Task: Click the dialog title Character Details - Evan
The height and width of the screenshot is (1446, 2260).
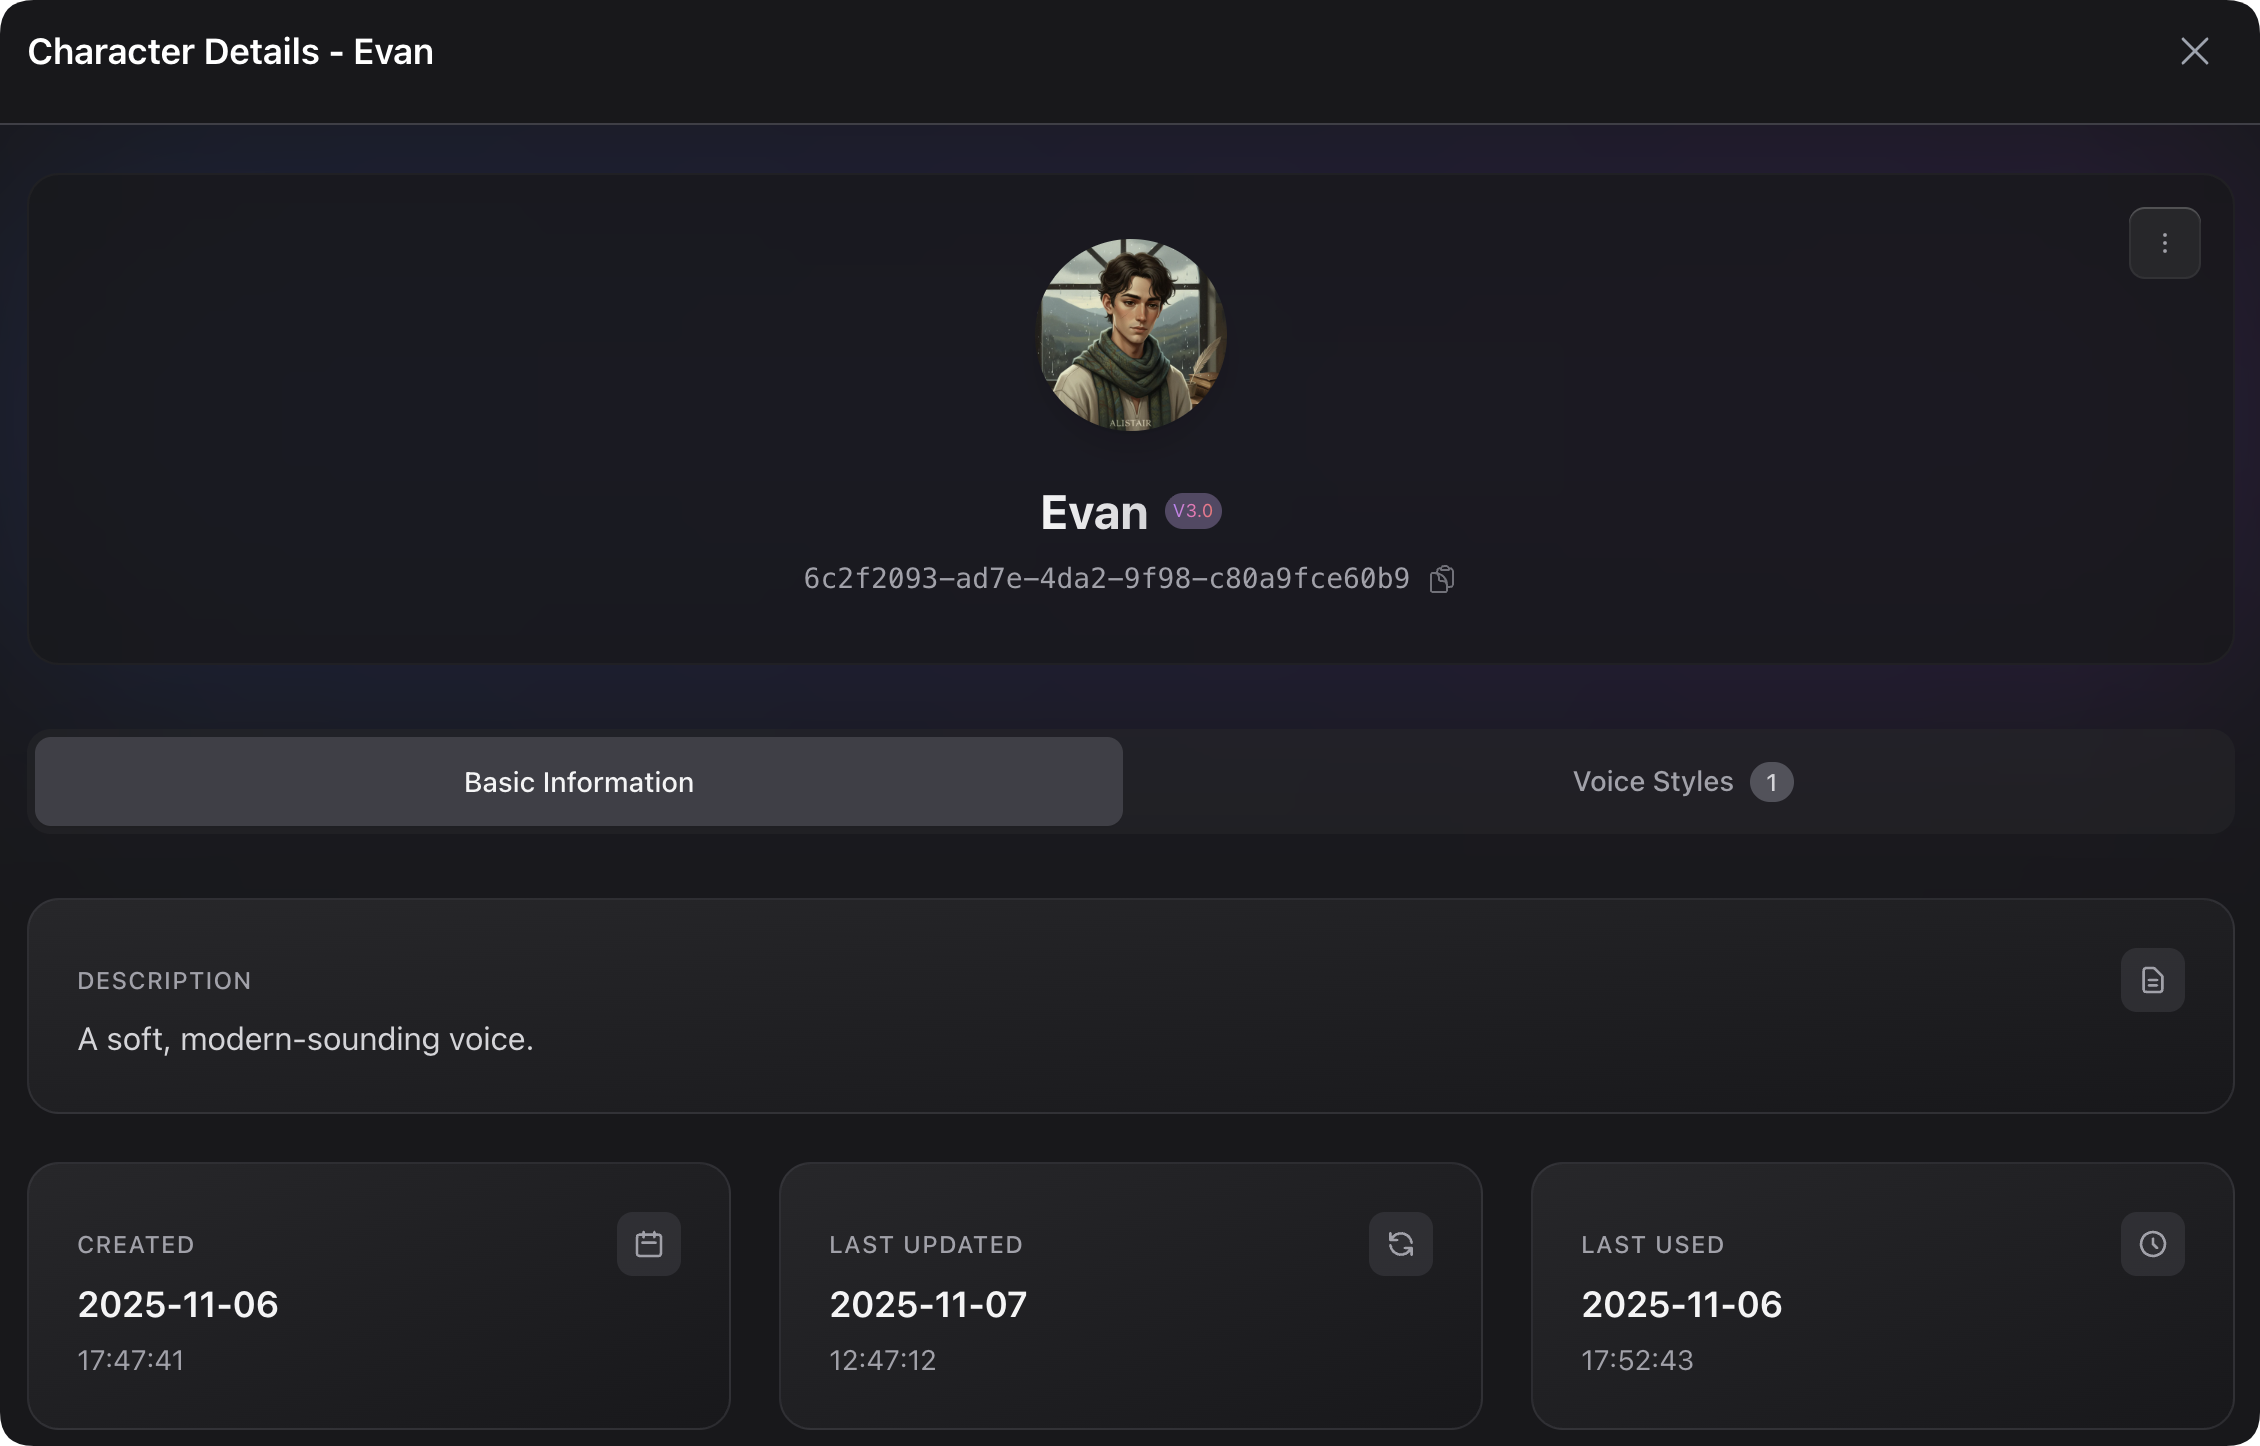Action: click(230, 52)
